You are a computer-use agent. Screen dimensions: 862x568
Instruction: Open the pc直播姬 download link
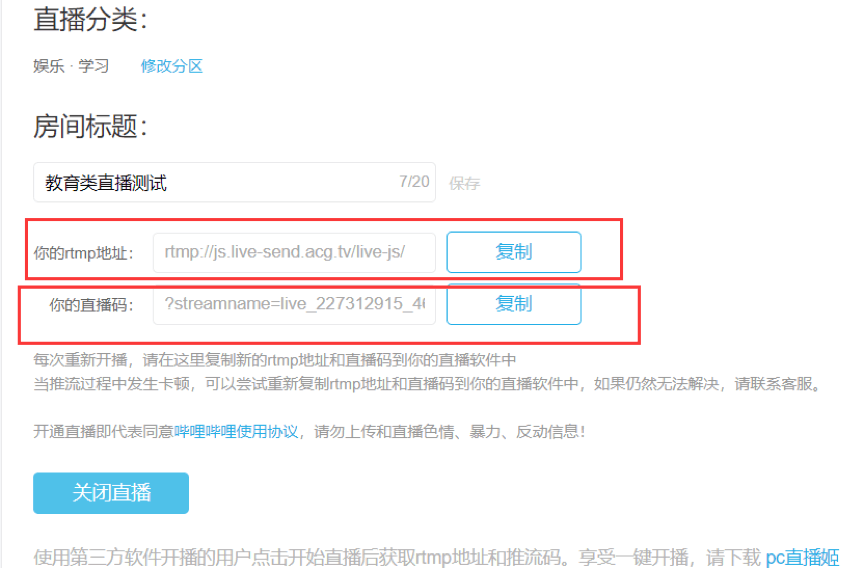point(802,557)
